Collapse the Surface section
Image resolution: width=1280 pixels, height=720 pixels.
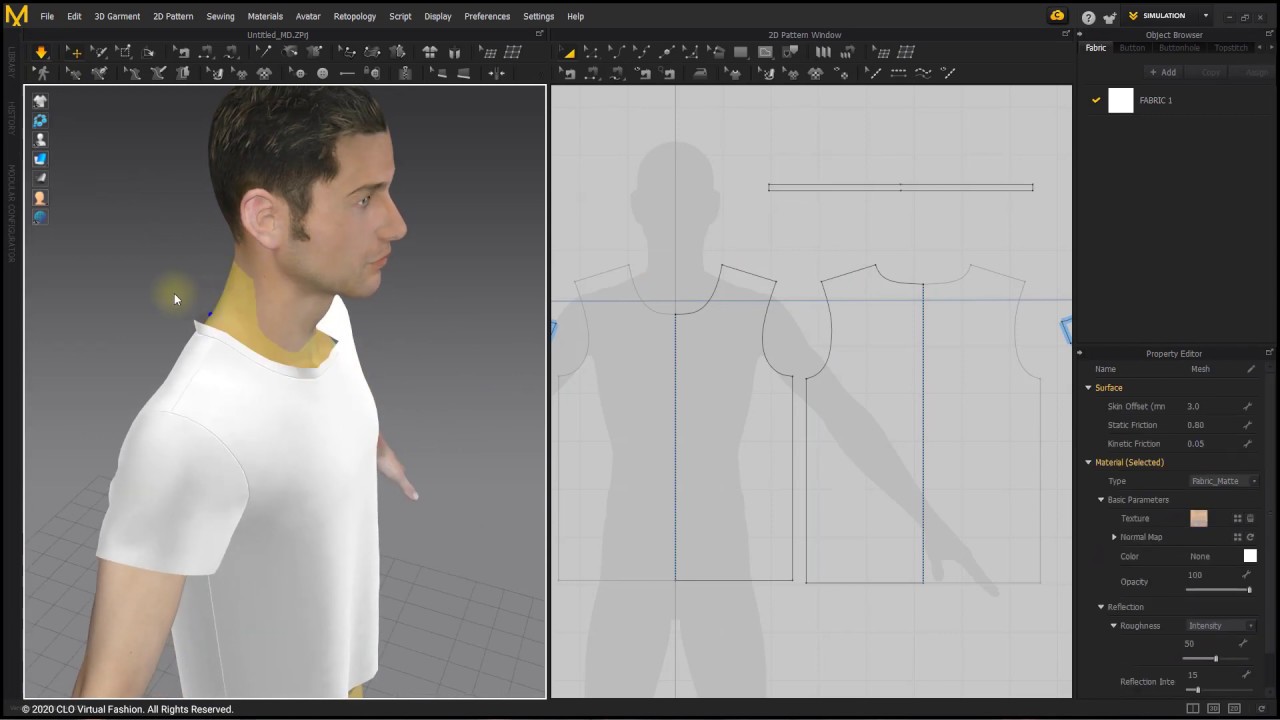[1088, 388]
